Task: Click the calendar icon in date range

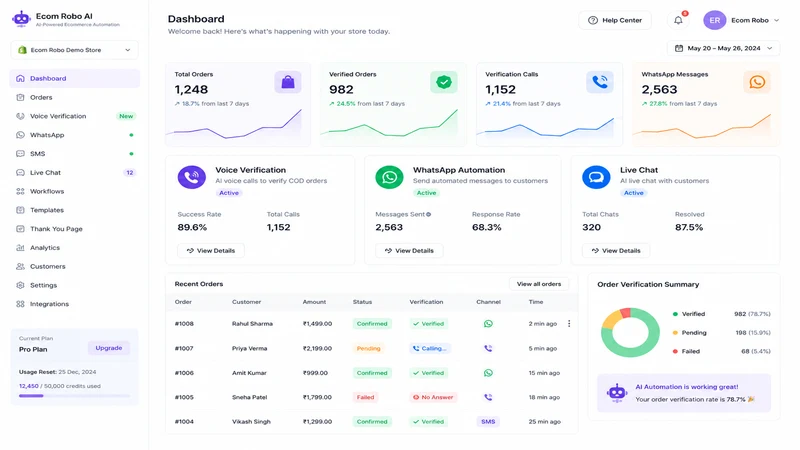Action: pyautogui.click(x=679, y=48)
